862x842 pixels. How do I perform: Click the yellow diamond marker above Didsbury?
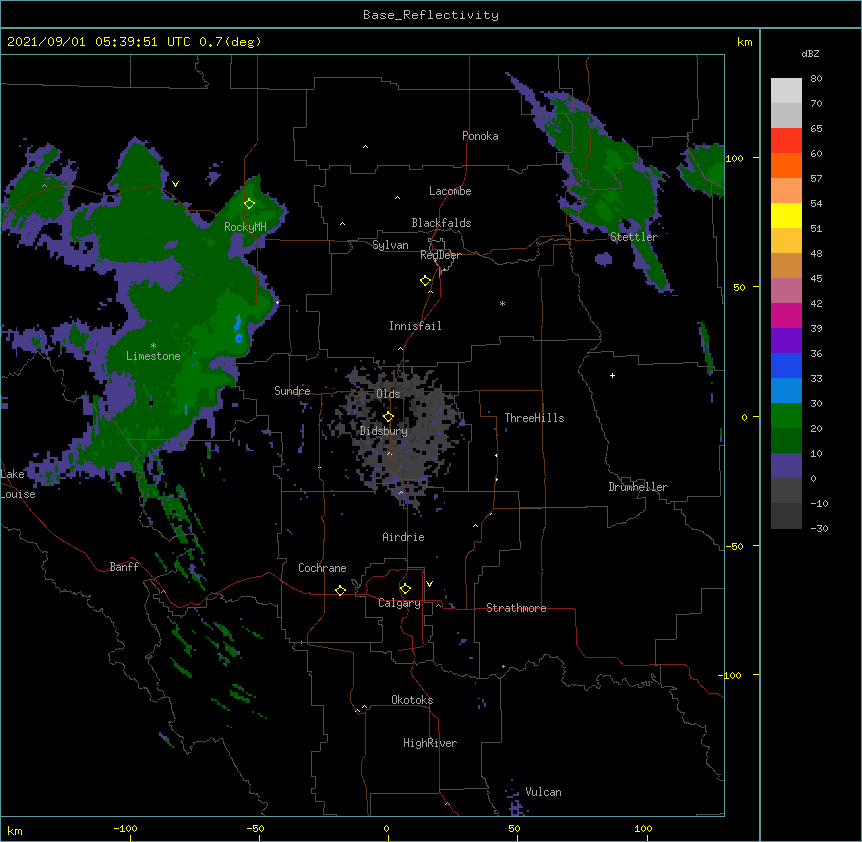388,417
